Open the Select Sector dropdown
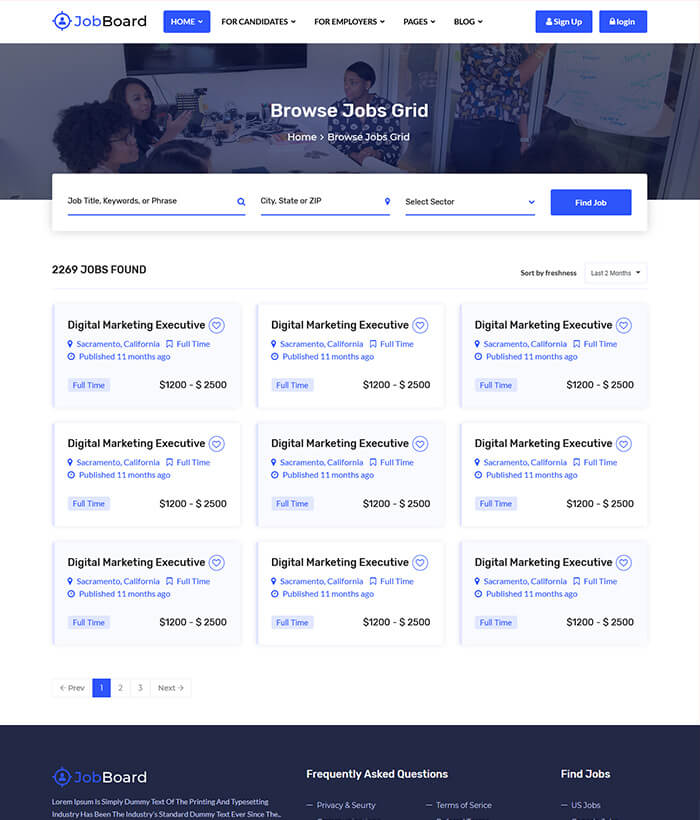The width and height of the screenshot is (700, 820). click(x=470, y=202)
